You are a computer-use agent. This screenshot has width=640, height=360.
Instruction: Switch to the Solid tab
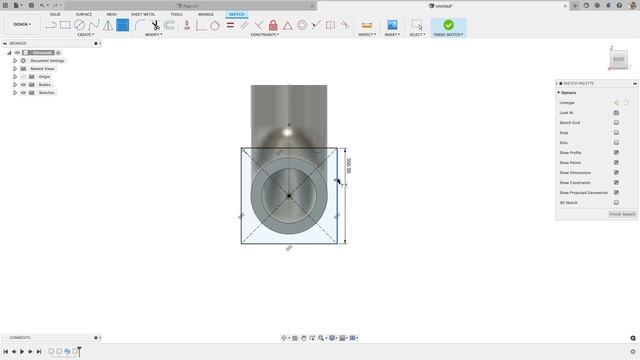[55, 14]
